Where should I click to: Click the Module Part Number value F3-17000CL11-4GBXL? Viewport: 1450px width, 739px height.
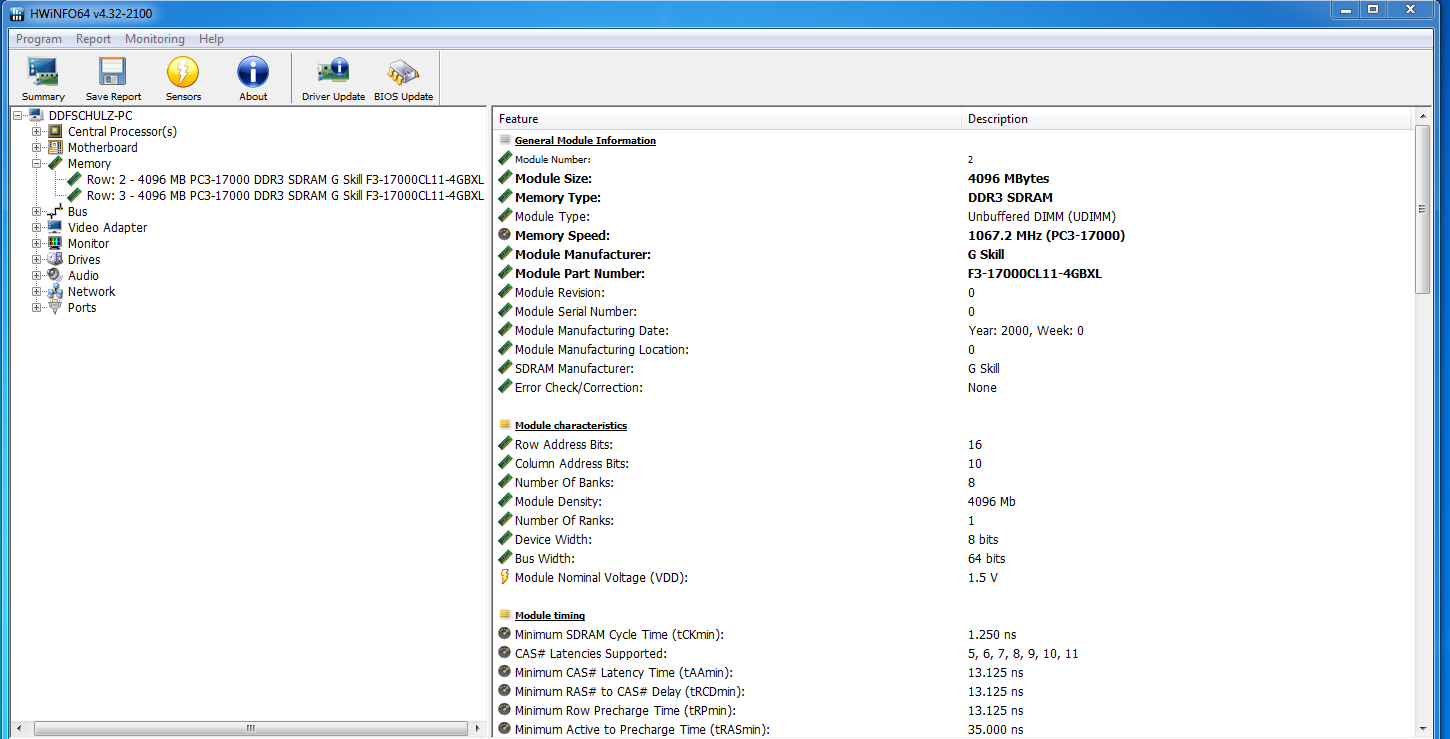pyautogui.click(x=1035, y=274)
